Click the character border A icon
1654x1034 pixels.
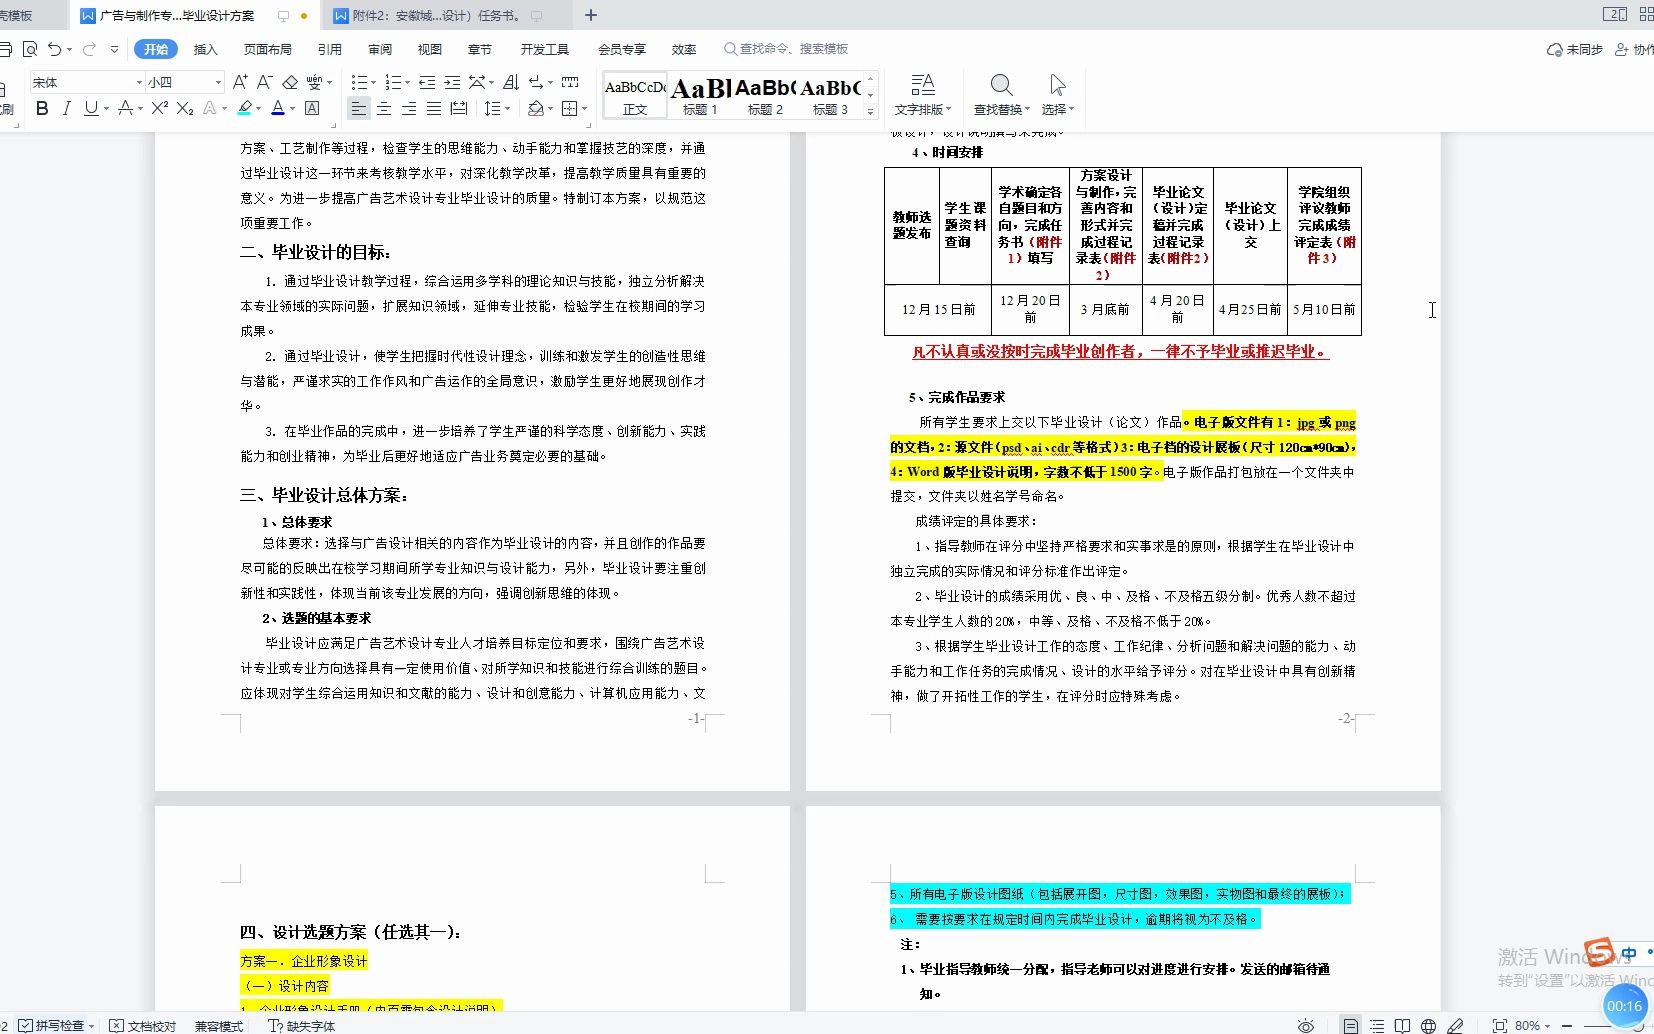click(312, 108)
